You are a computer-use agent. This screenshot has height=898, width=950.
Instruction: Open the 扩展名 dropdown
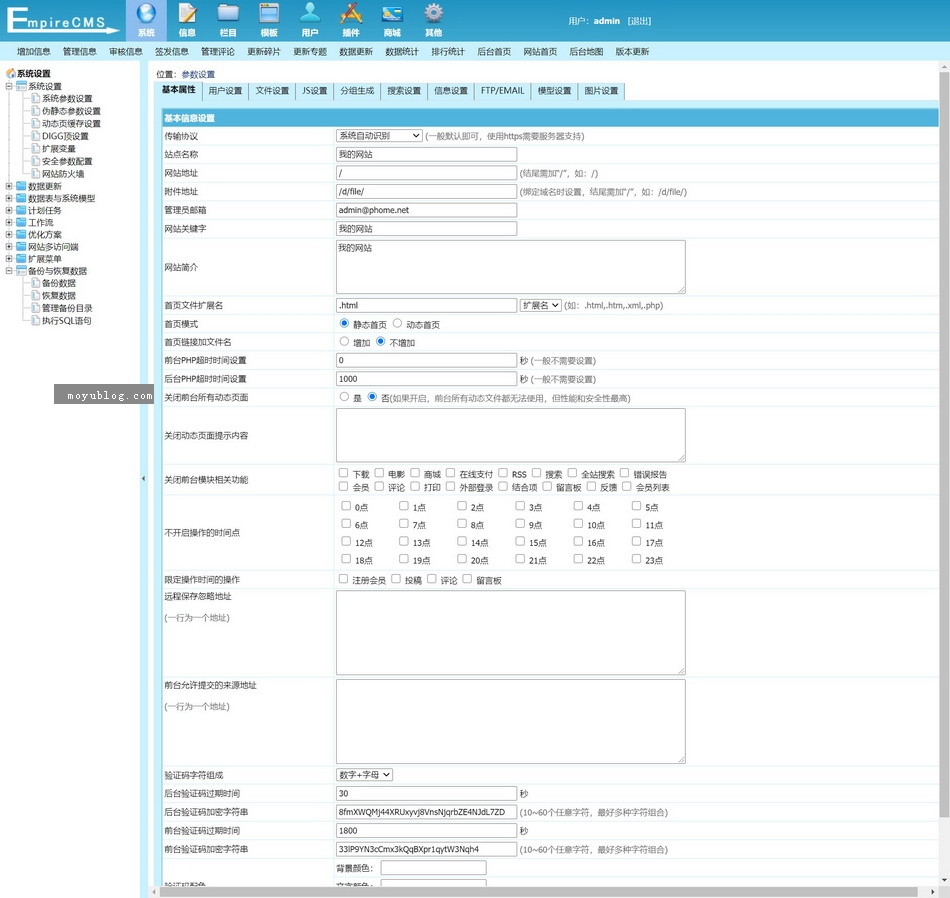[x=541, y=305]
